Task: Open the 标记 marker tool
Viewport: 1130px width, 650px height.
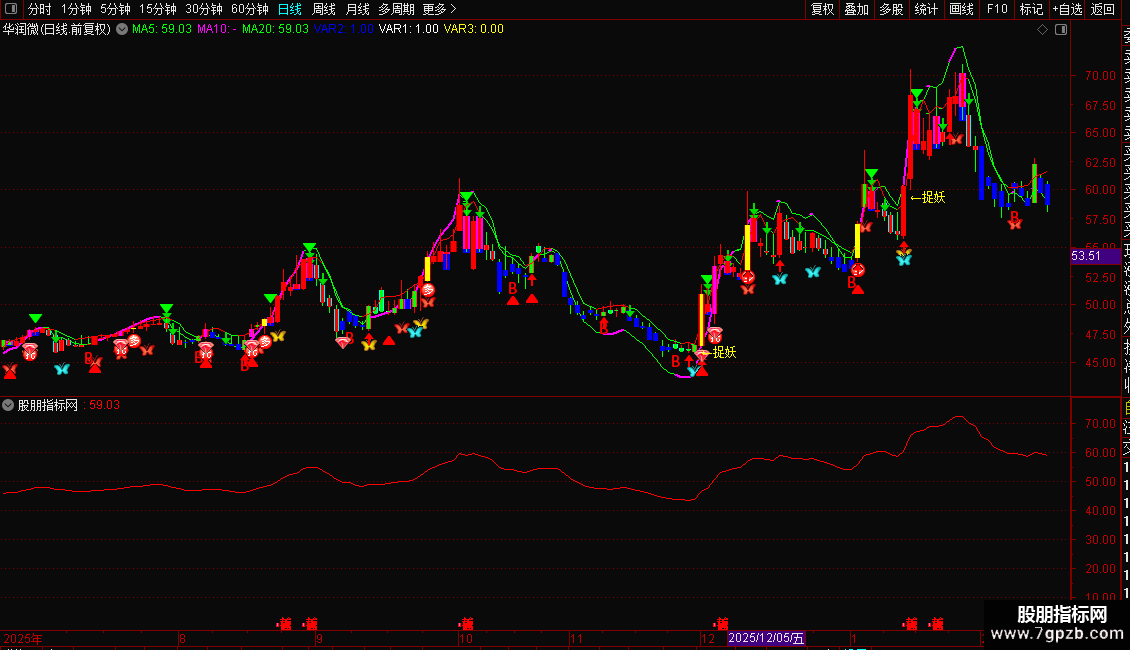Action: 1030,9
